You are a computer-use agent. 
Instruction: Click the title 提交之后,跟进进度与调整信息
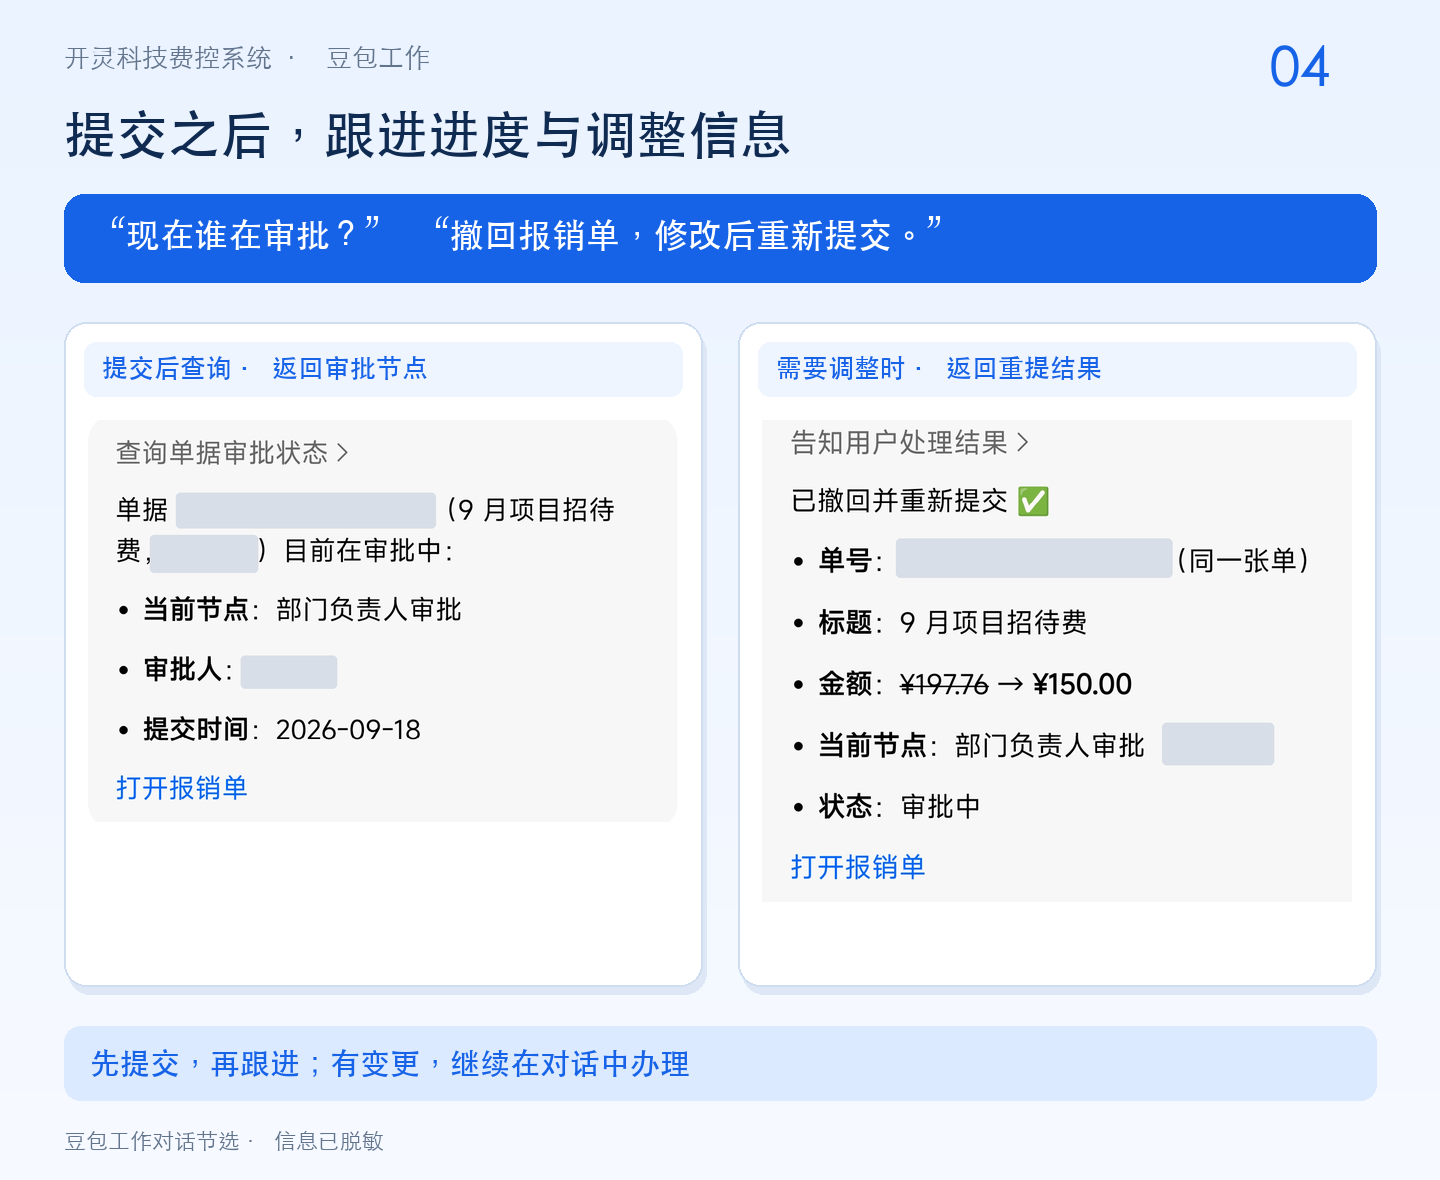coord(428,135)
